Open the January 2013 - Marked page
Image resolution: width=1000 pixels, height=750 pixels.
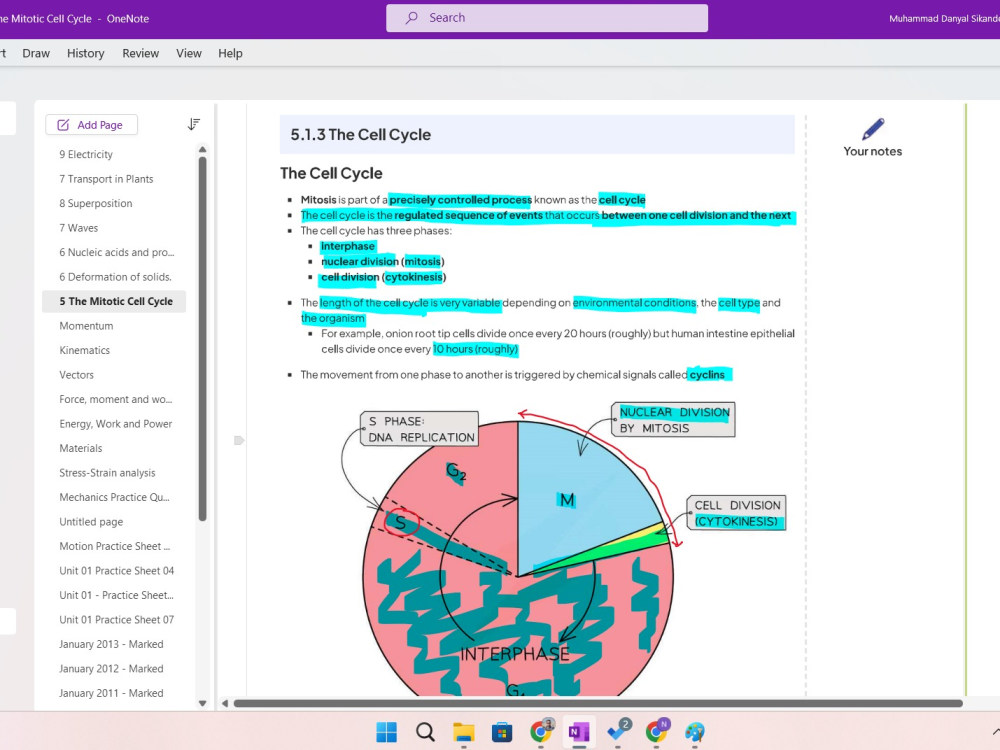pos(114,644)
